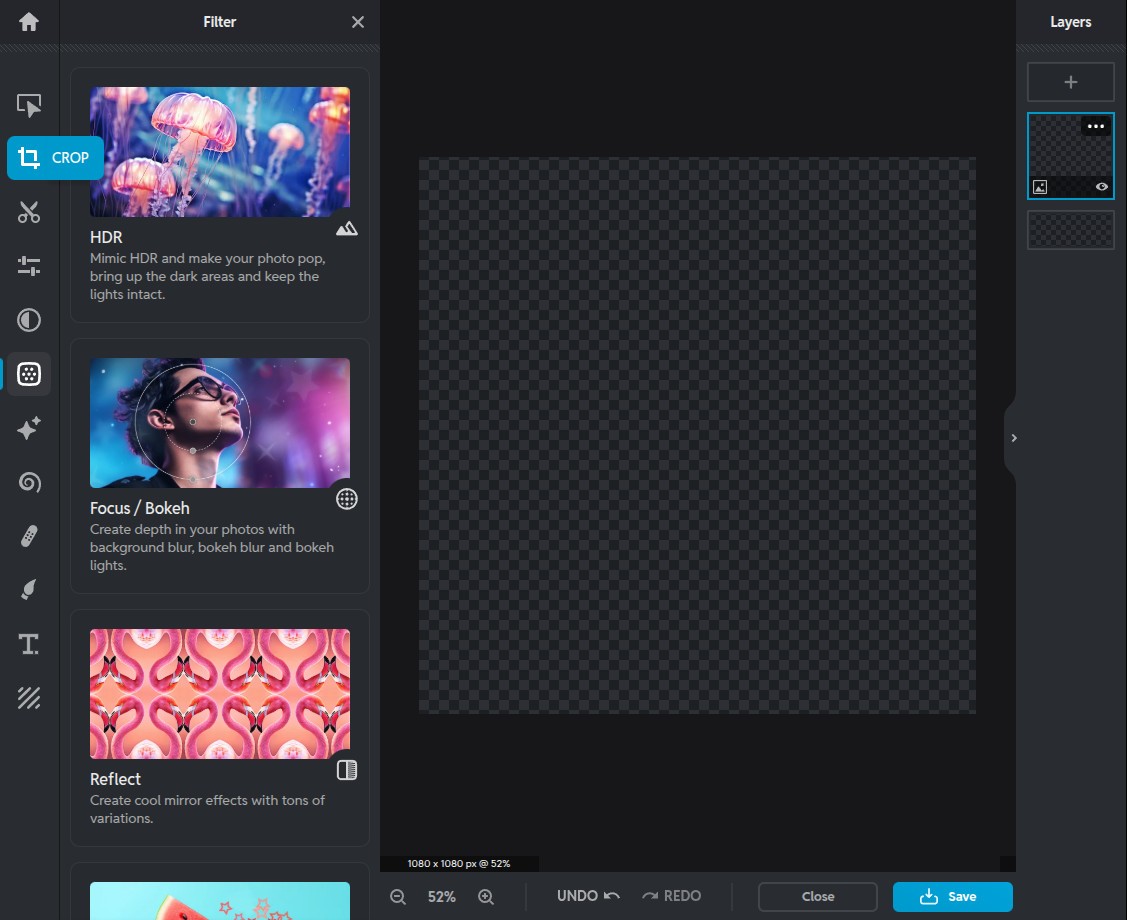
Task: Select the Liquify swirl tool
Action: pos(29,482)
